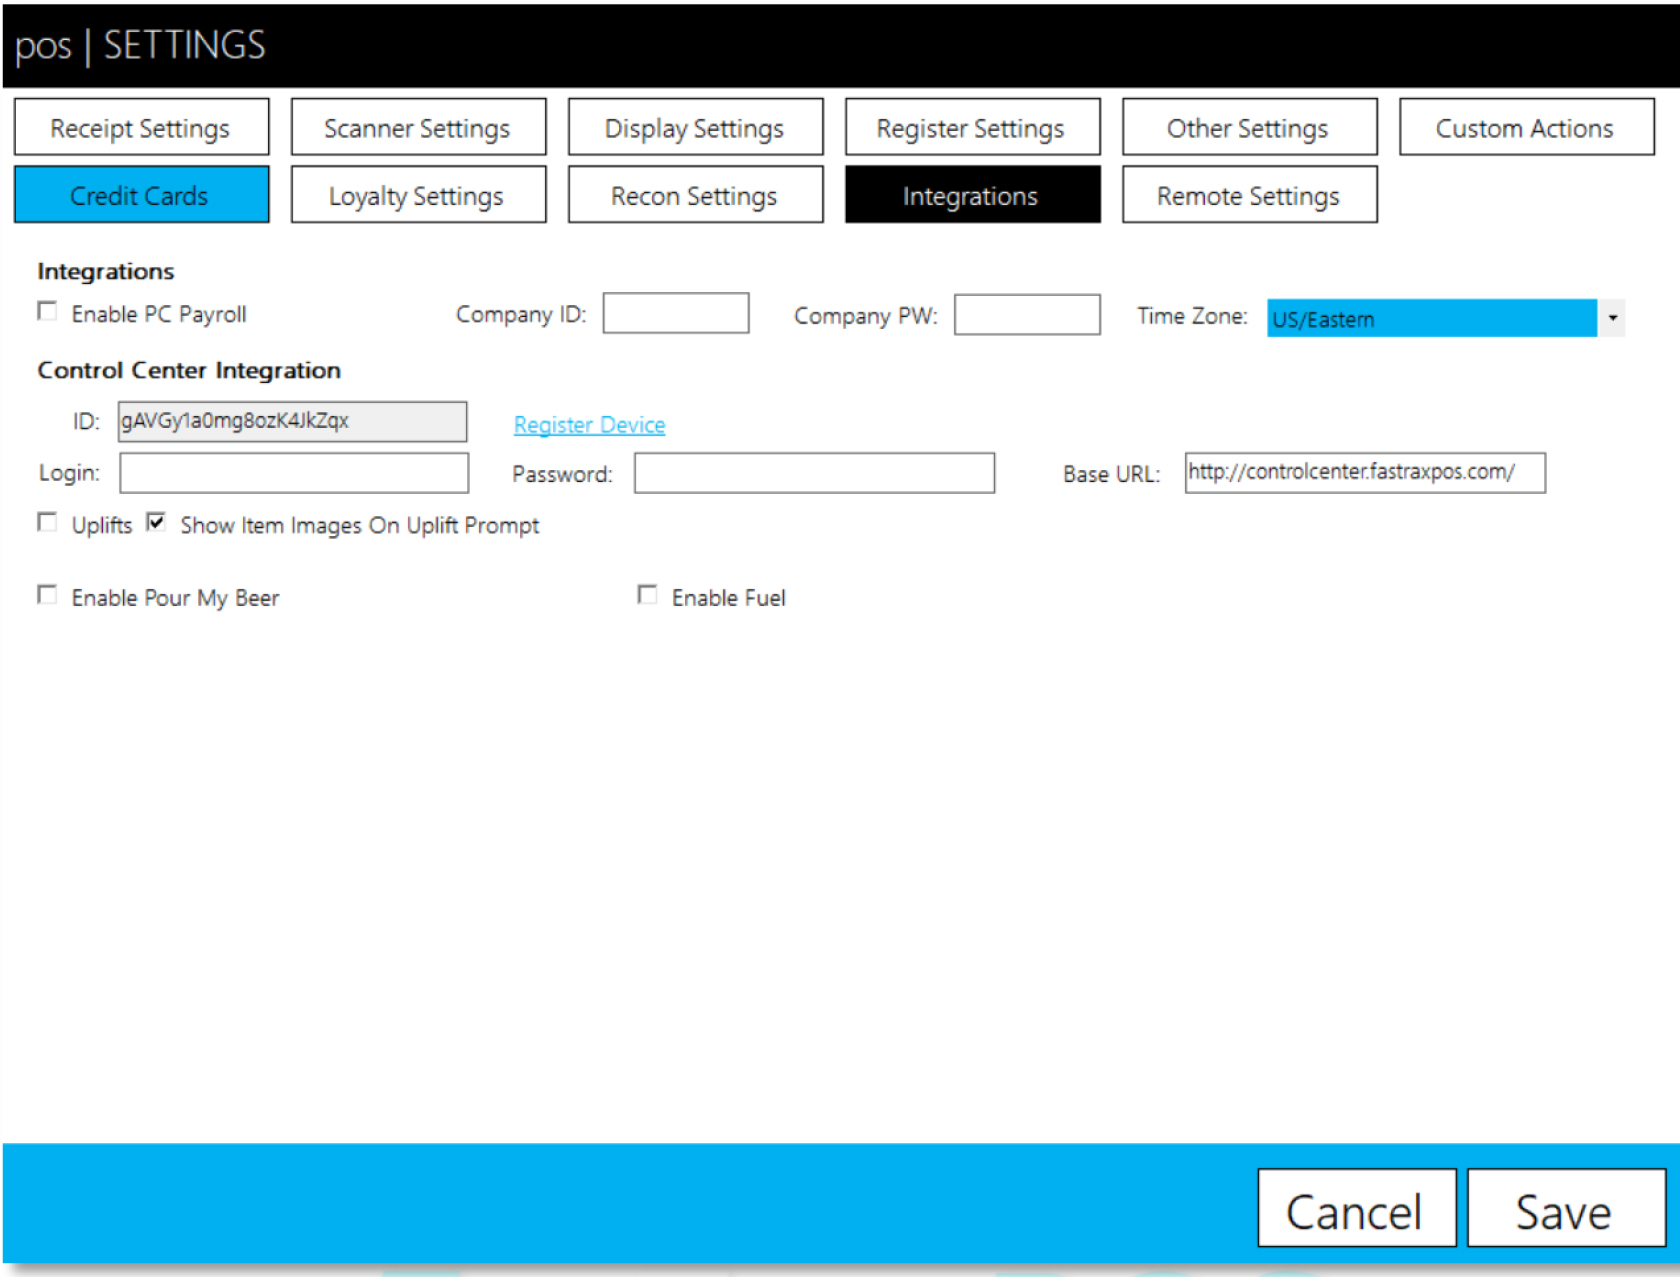The width and height of the screenshot is (1680, 1277).
Task: Open Loyalty Settings tab
Action: click(x=418, y=195)
